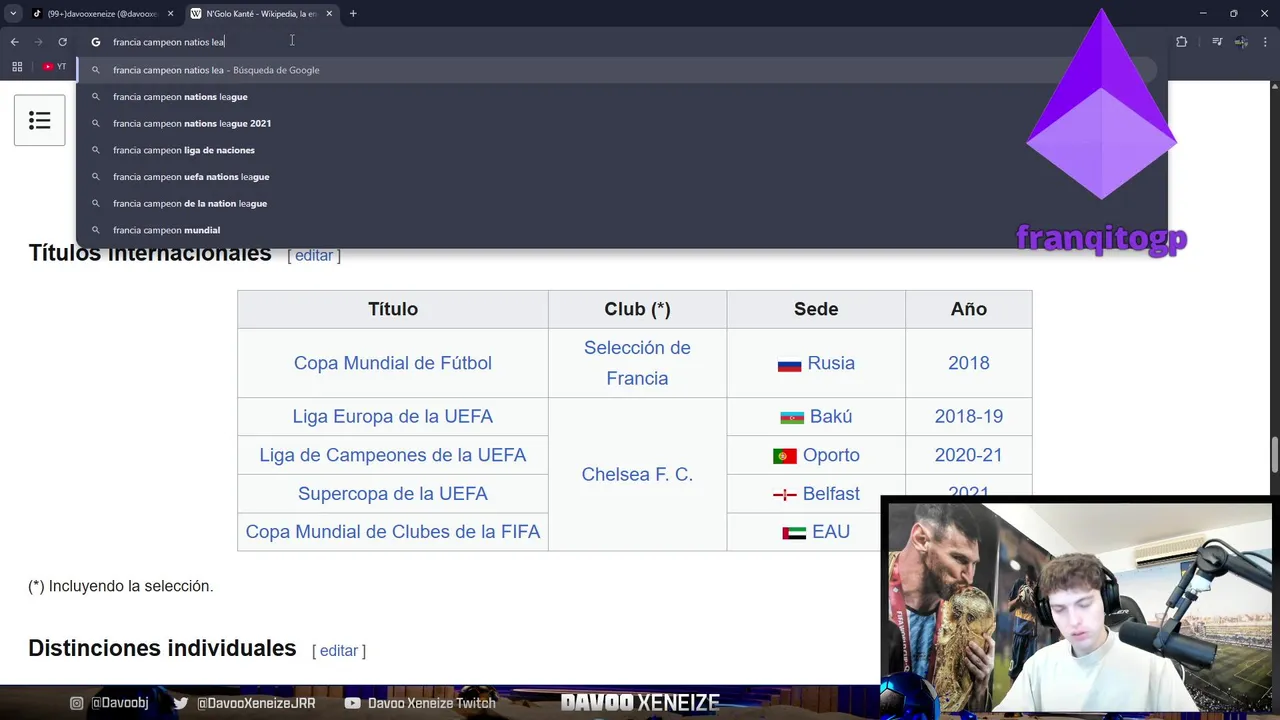Open the apps grid in bookmarks bar

click(x=17, y=67)
